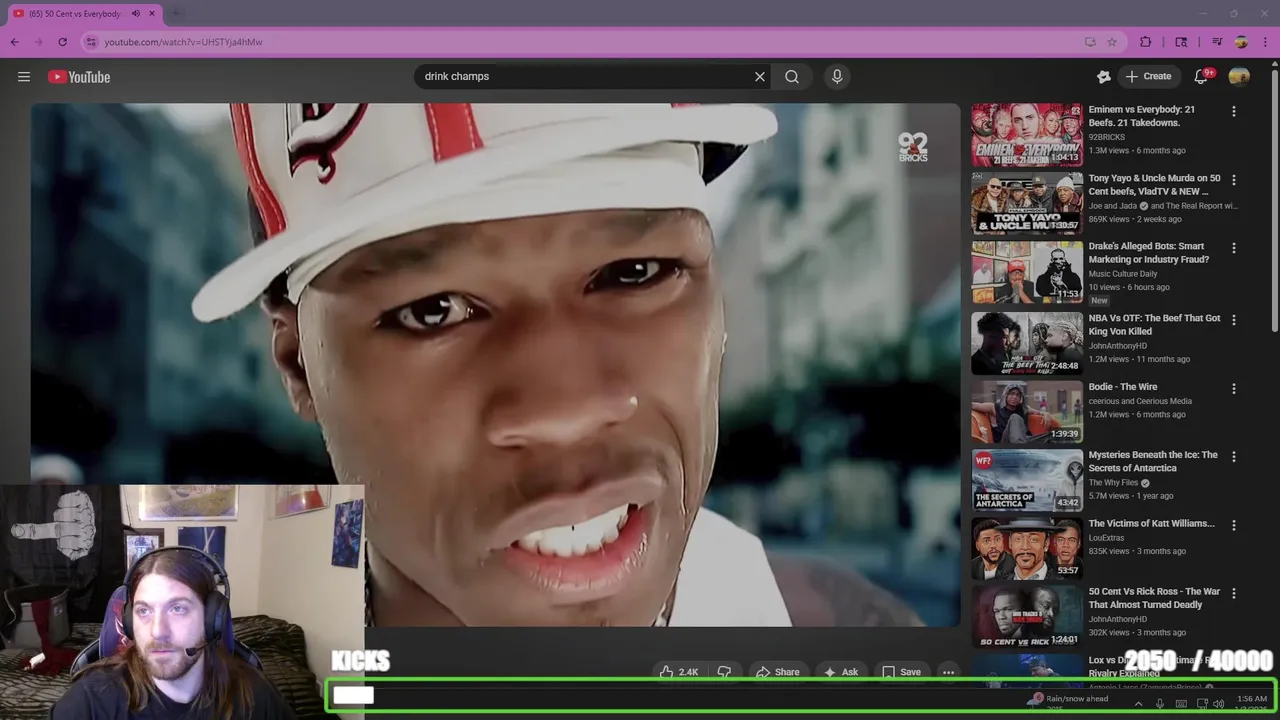Screen dimensions: 1280x720
Task: Open the tab search icon in toolbar
Action: click(x=1181, y=42)
